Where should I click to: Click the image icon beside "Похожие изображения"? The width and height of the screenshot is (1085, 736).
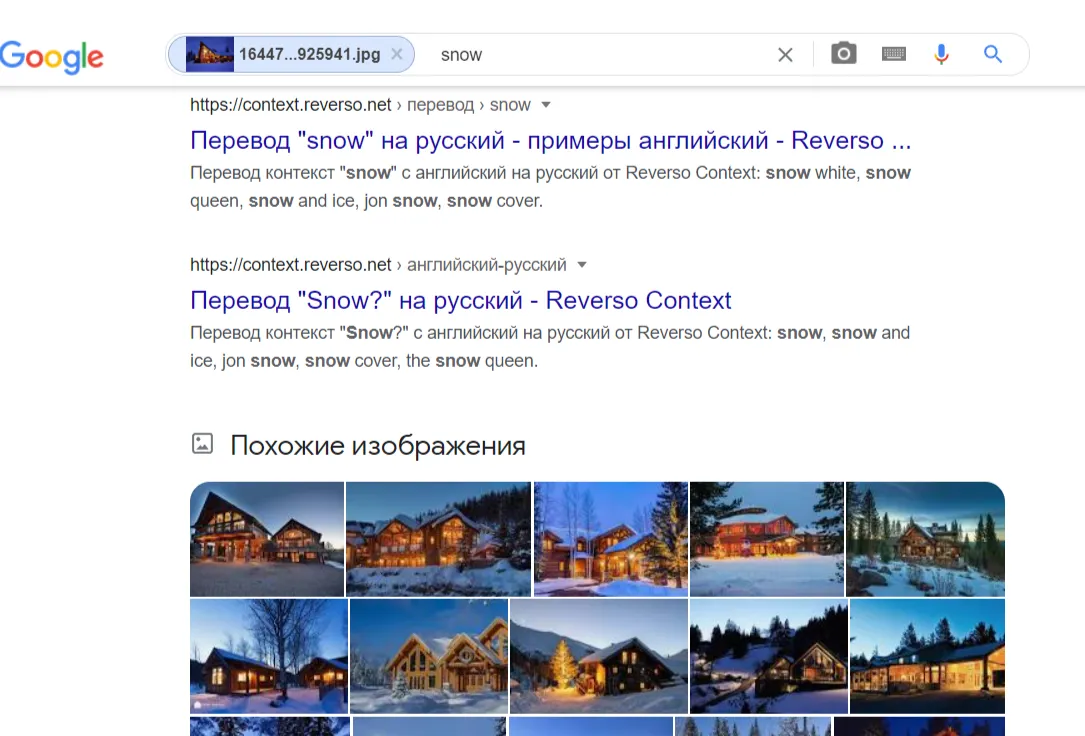pyautogui.click(x=202, y=443)
